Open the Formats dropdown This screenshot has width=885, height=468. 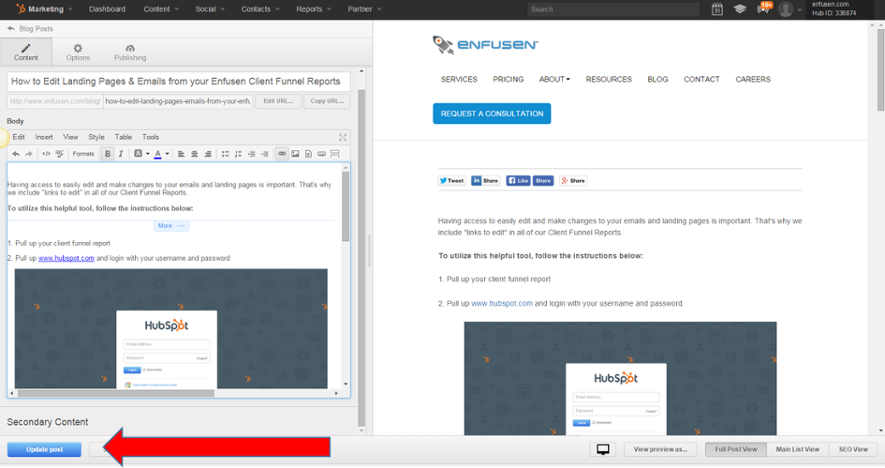tap(83, 154)
